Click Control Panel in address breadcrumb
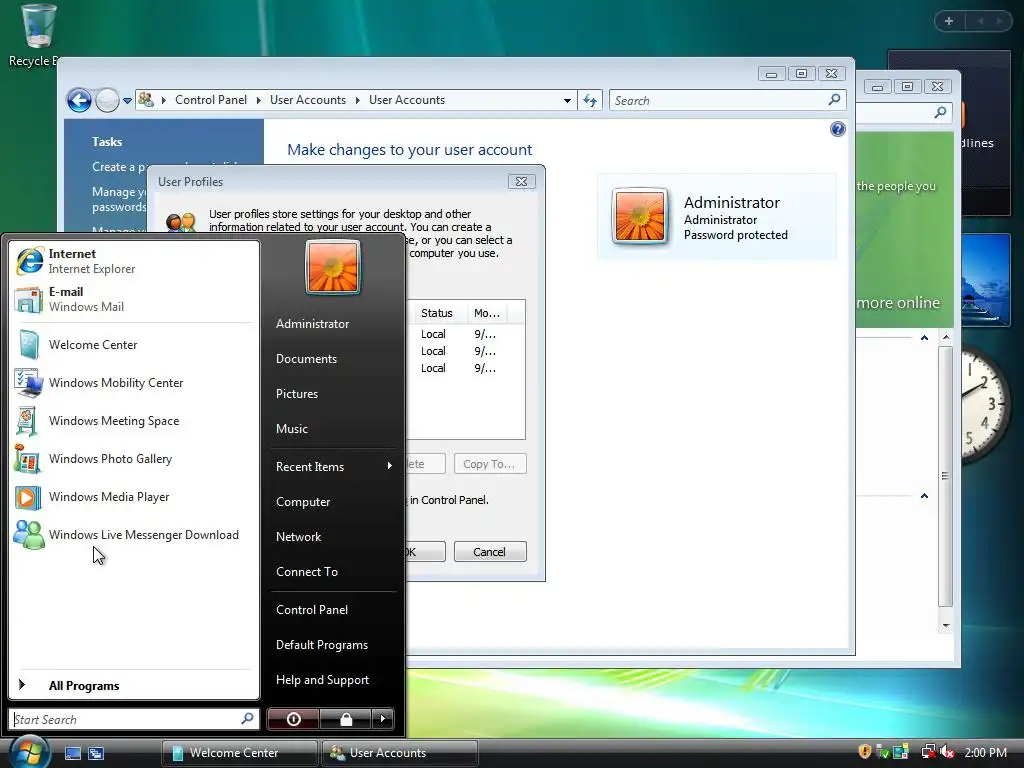 (211, 100)
